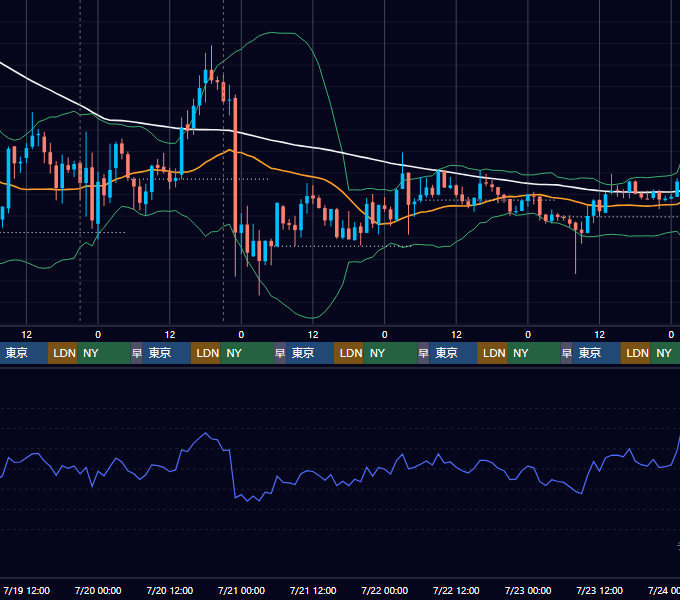Select LDN session block after 7/23 東京

tap(635, 353)
